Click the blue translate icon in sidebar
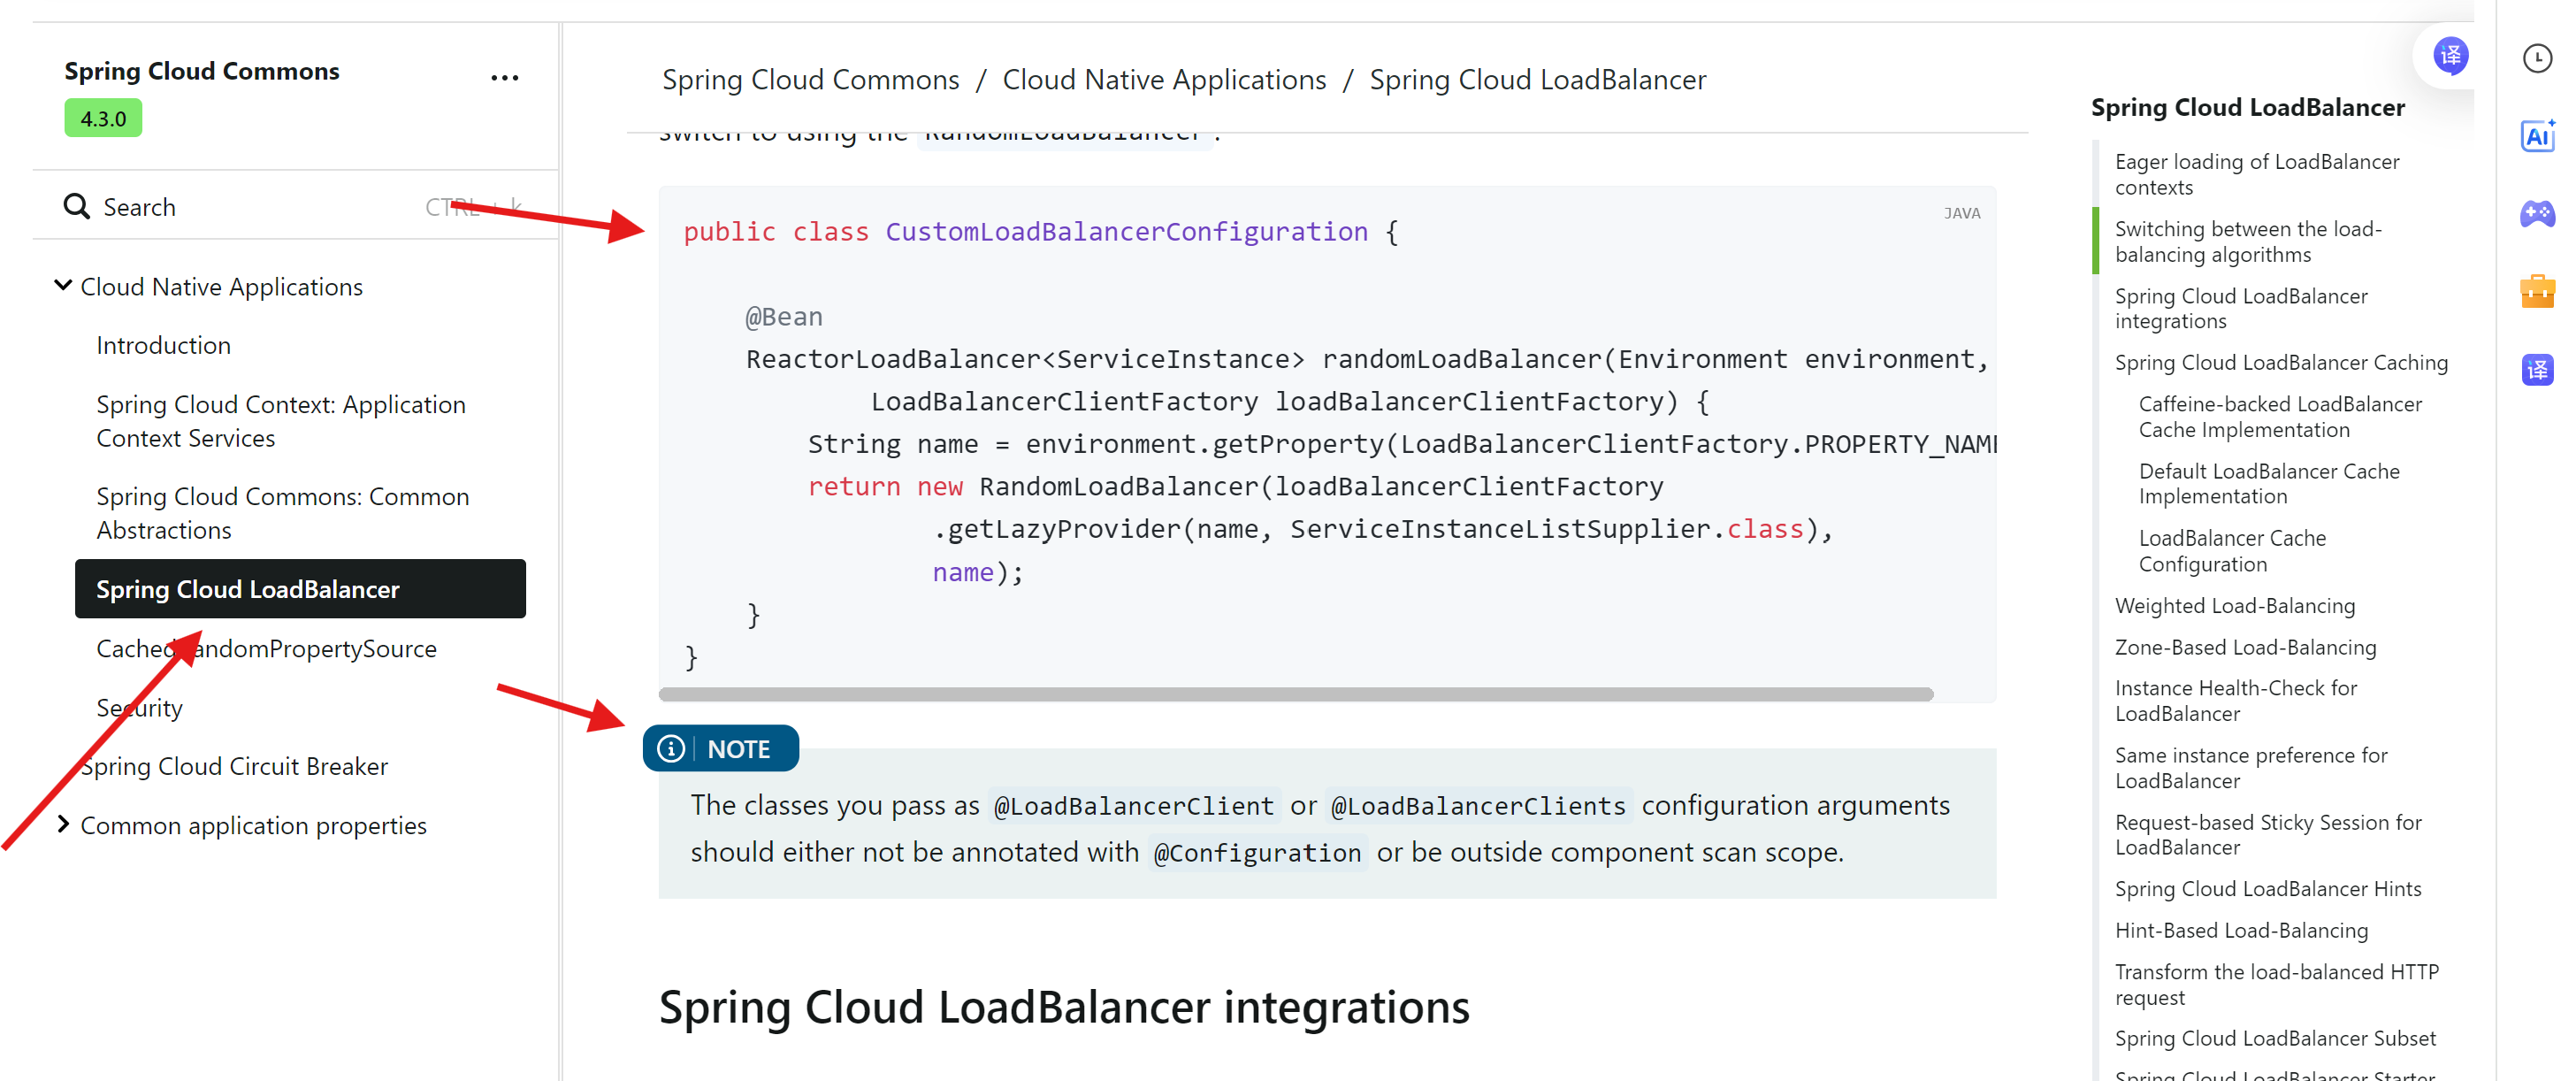Viewport: 2576px width, 1081px height. coord(2537,369)
